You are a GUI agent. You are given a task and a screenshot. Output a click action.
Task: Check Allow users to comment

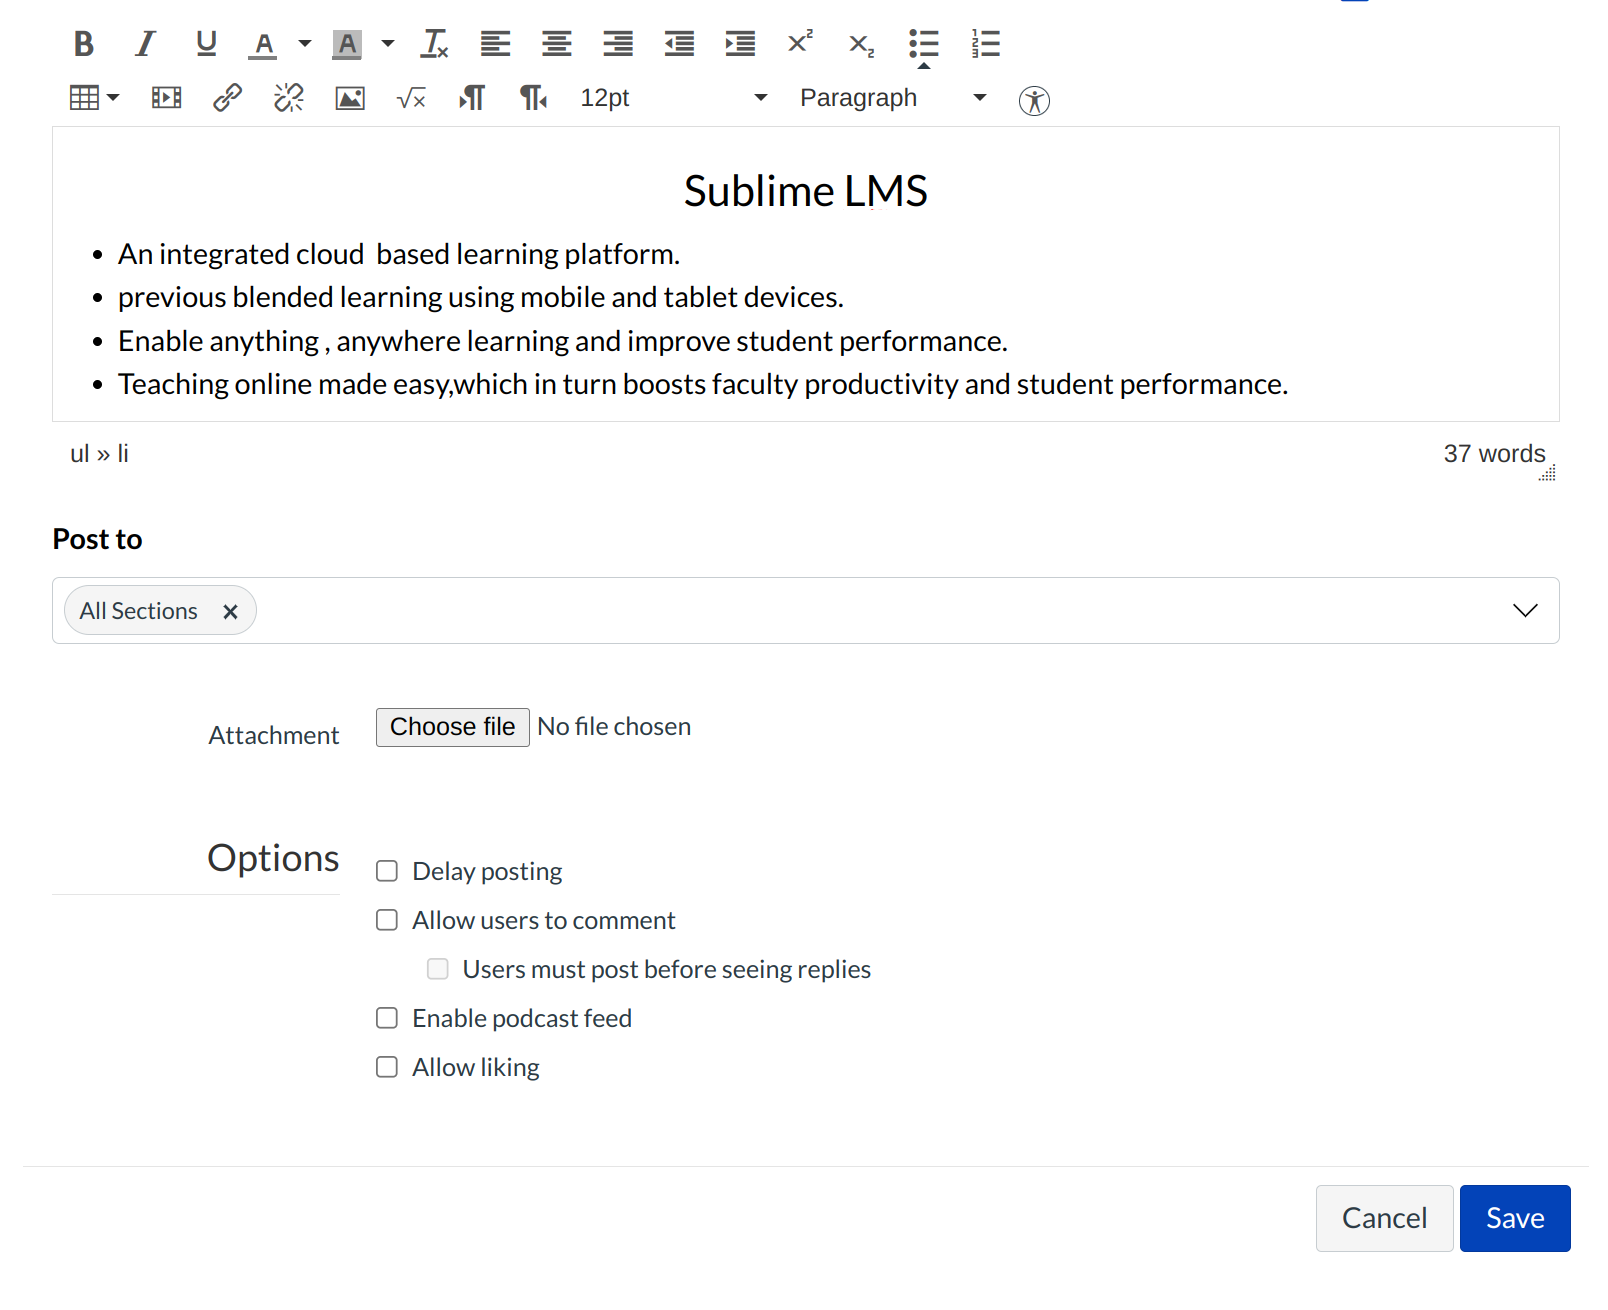[386, 919]
